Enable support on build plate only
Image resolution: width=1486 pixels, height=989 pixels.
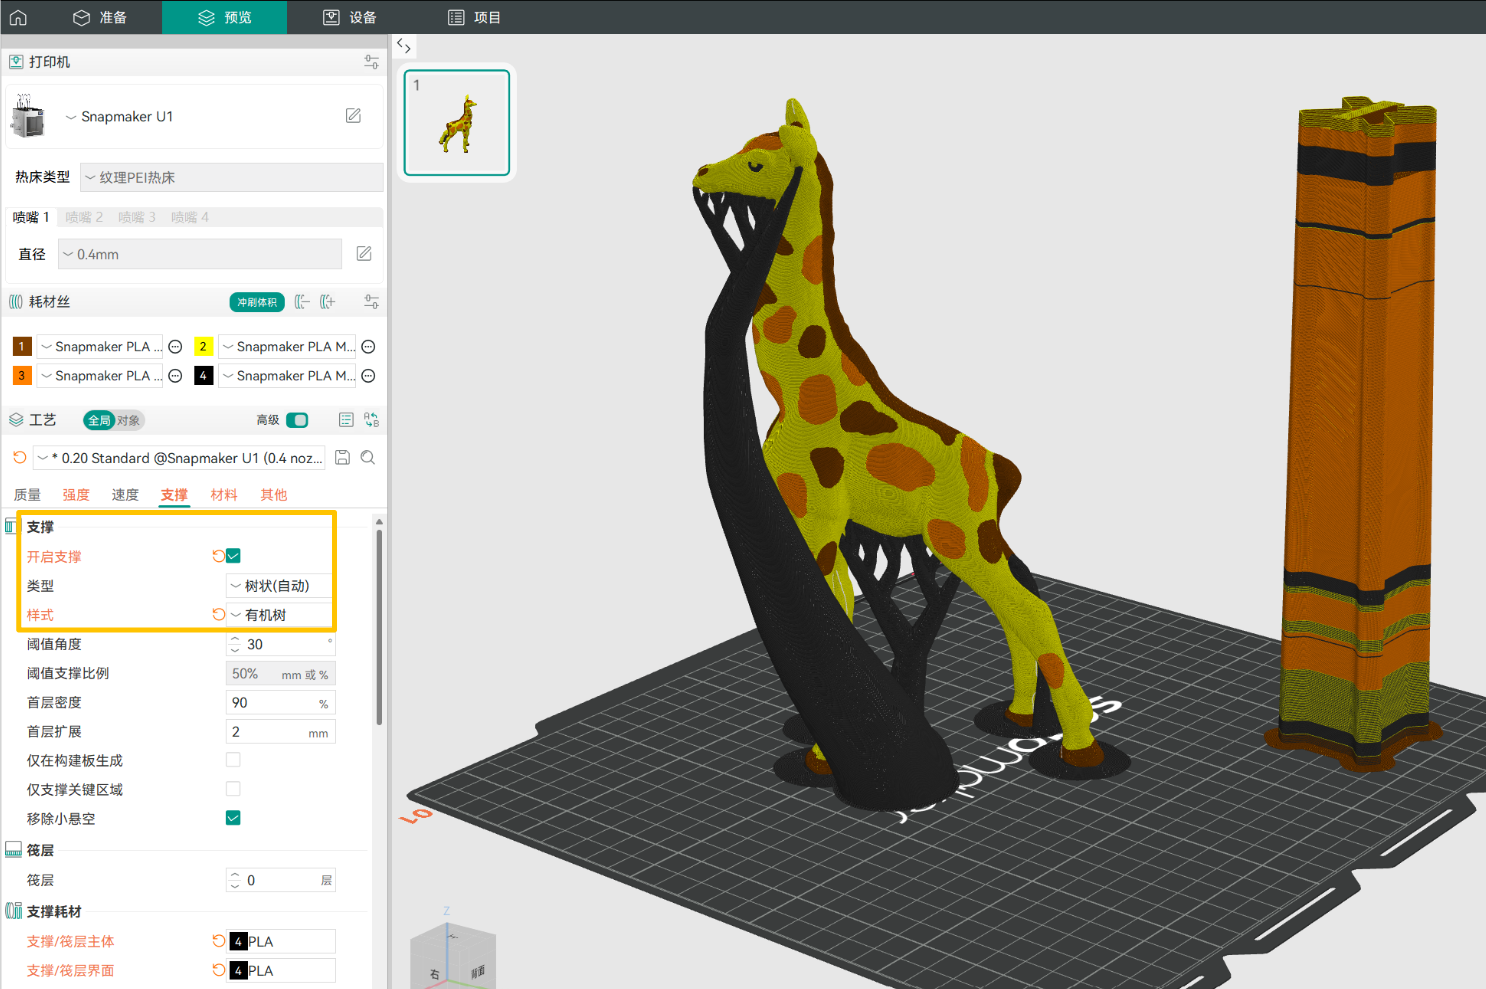click(233, 760)
